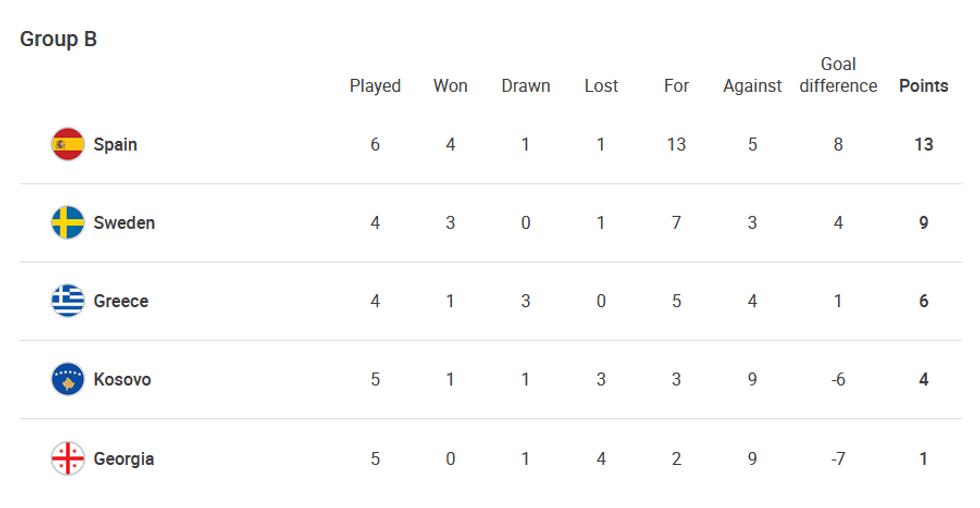Click the Kosovo flag icon
The image size is (980, 508).
point(68,380)
